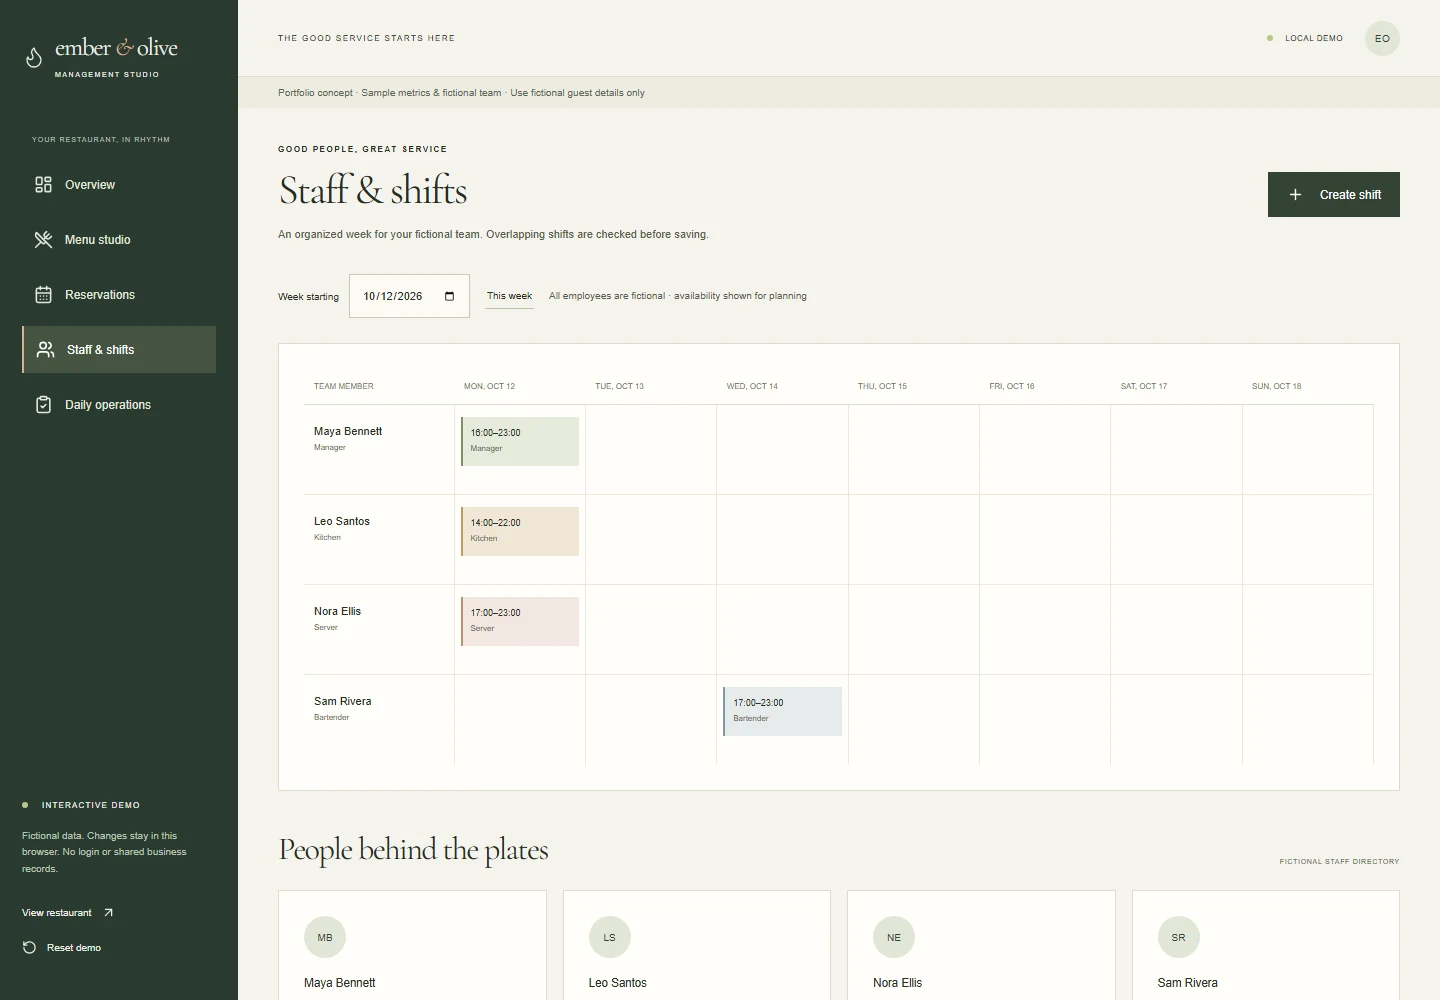Click the TEAM MEMBER column header
Viewport: 1440px width, 1000px height.
tap(344, 386)
